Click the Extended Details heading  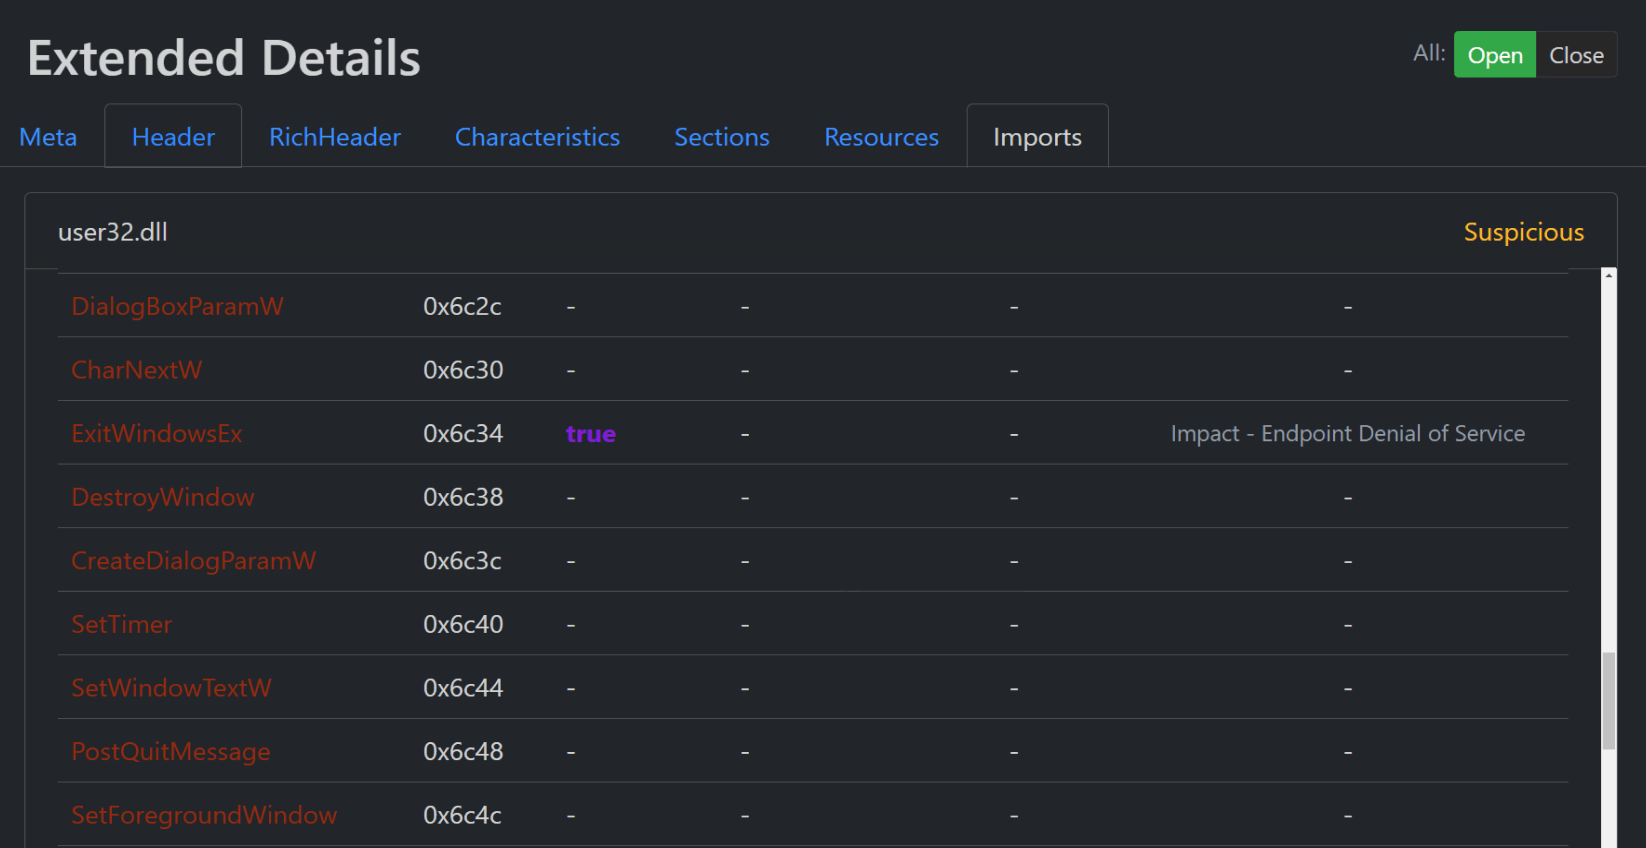(x=224, y=58)
